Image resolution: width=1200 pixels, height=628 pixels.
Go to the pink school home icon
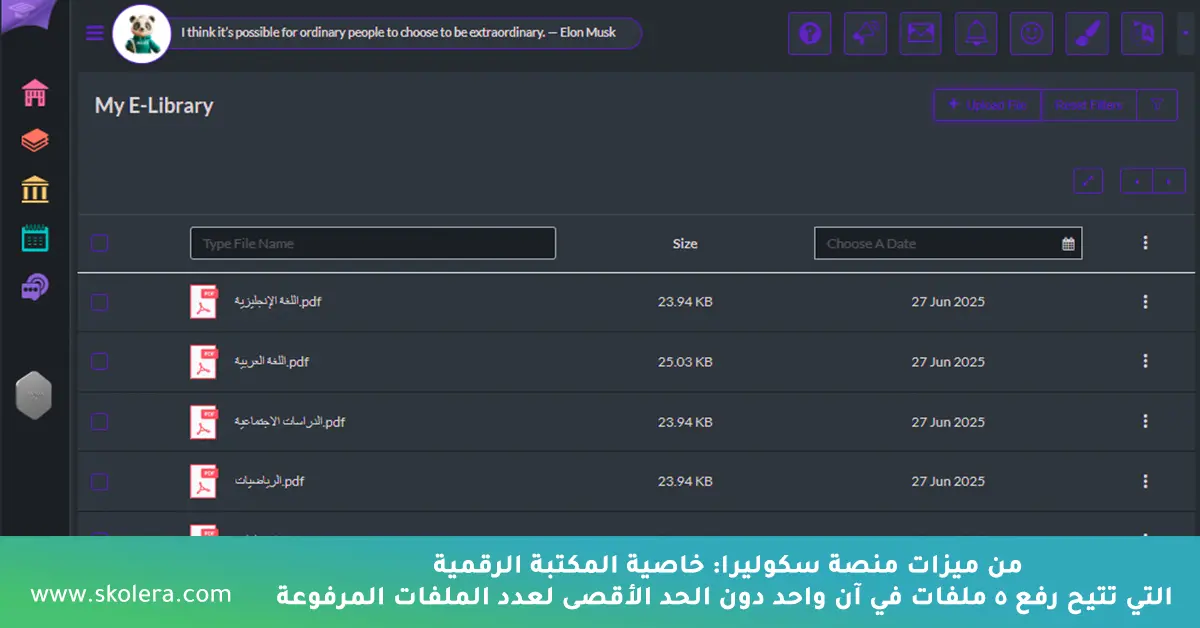(35, 94)
